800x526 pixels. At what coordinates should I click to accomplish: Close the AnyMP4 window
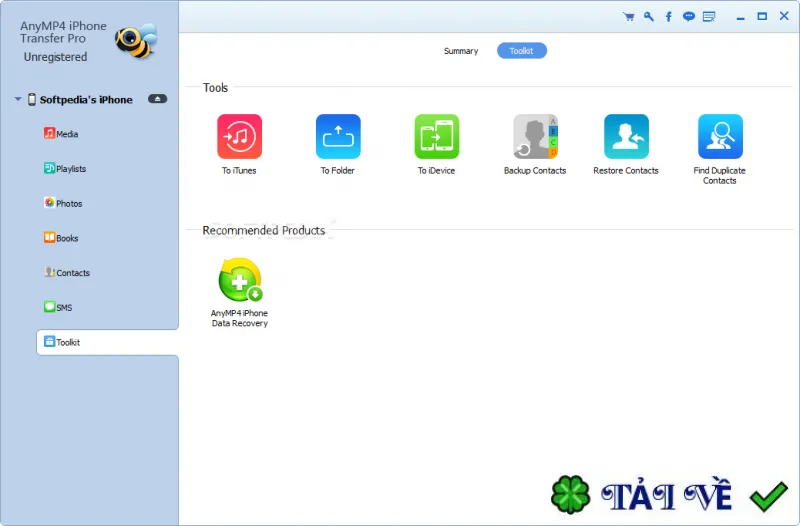[x=785, y=16]
